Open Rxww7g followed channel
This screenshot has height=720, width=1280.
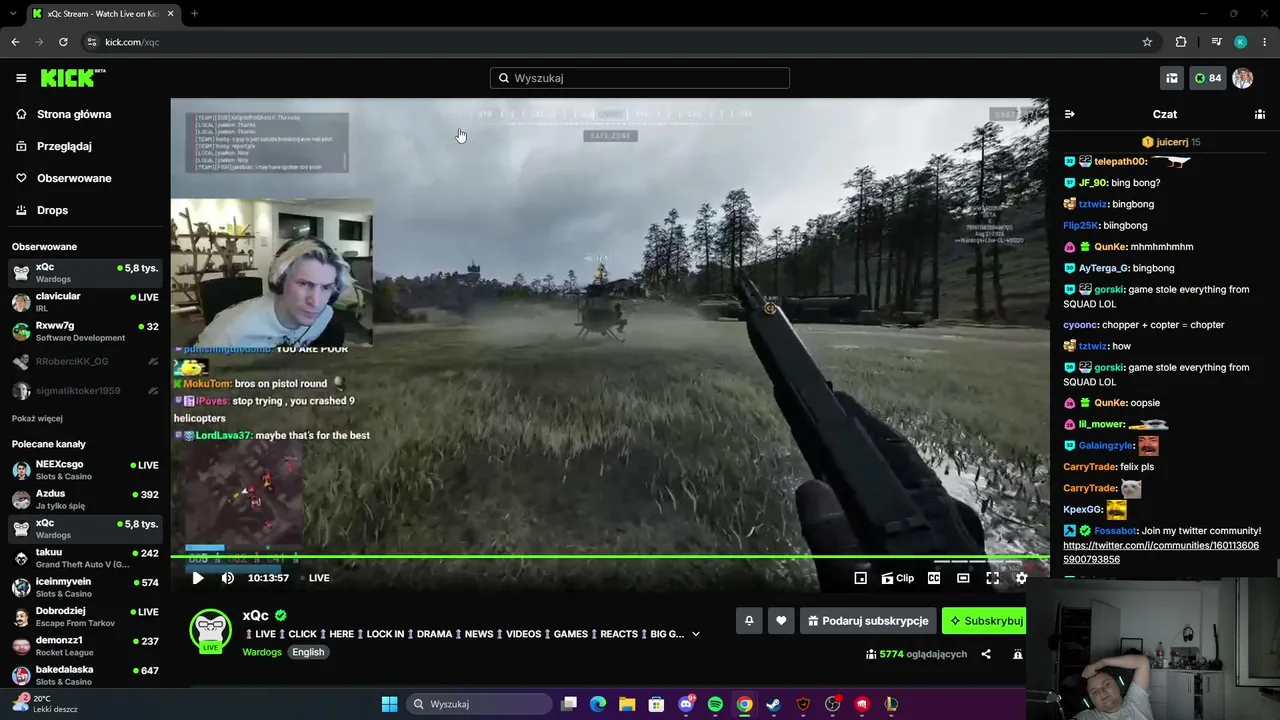point(85,331)
